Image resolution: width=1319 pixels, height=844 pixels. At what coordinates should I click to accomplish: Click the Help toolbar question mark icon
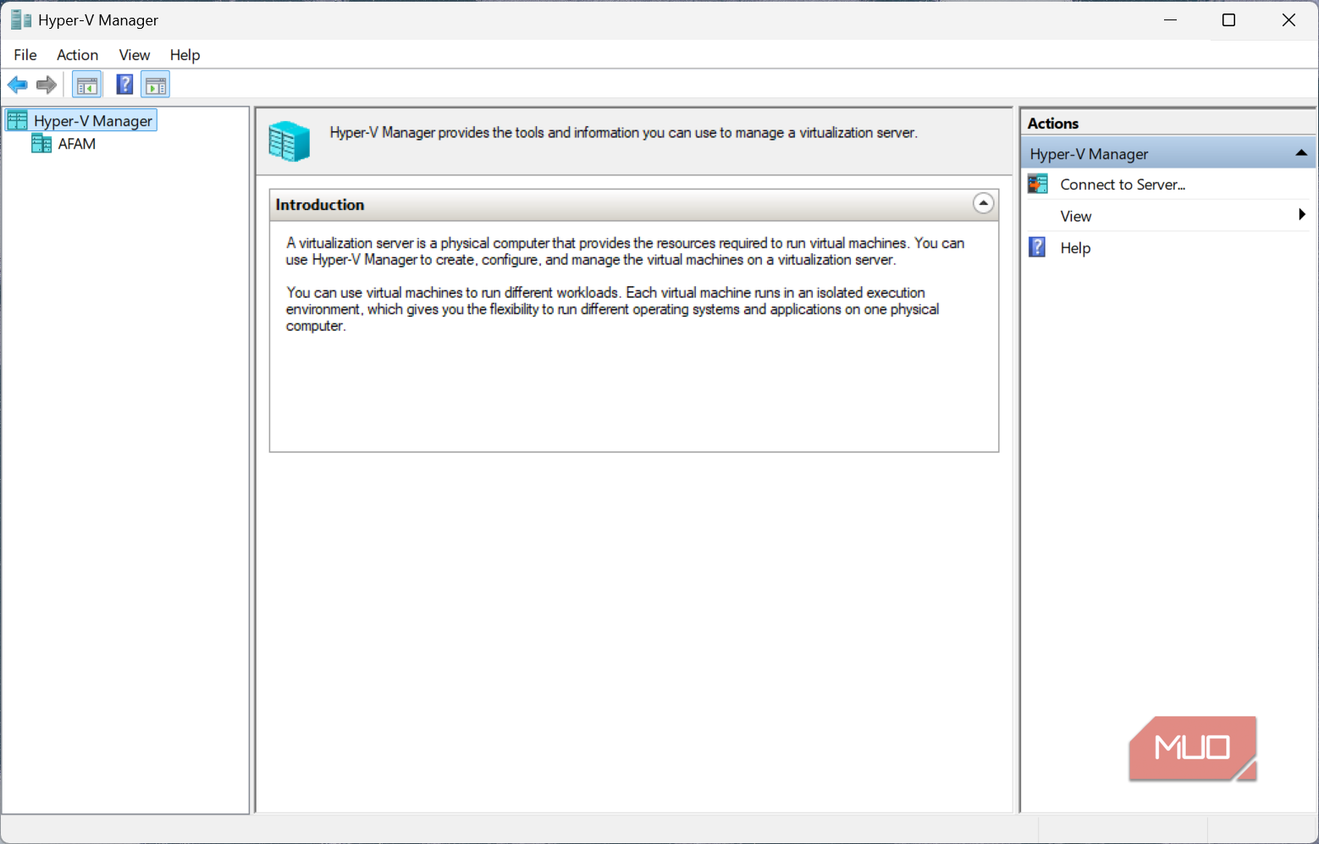click(x=125, y=85)
